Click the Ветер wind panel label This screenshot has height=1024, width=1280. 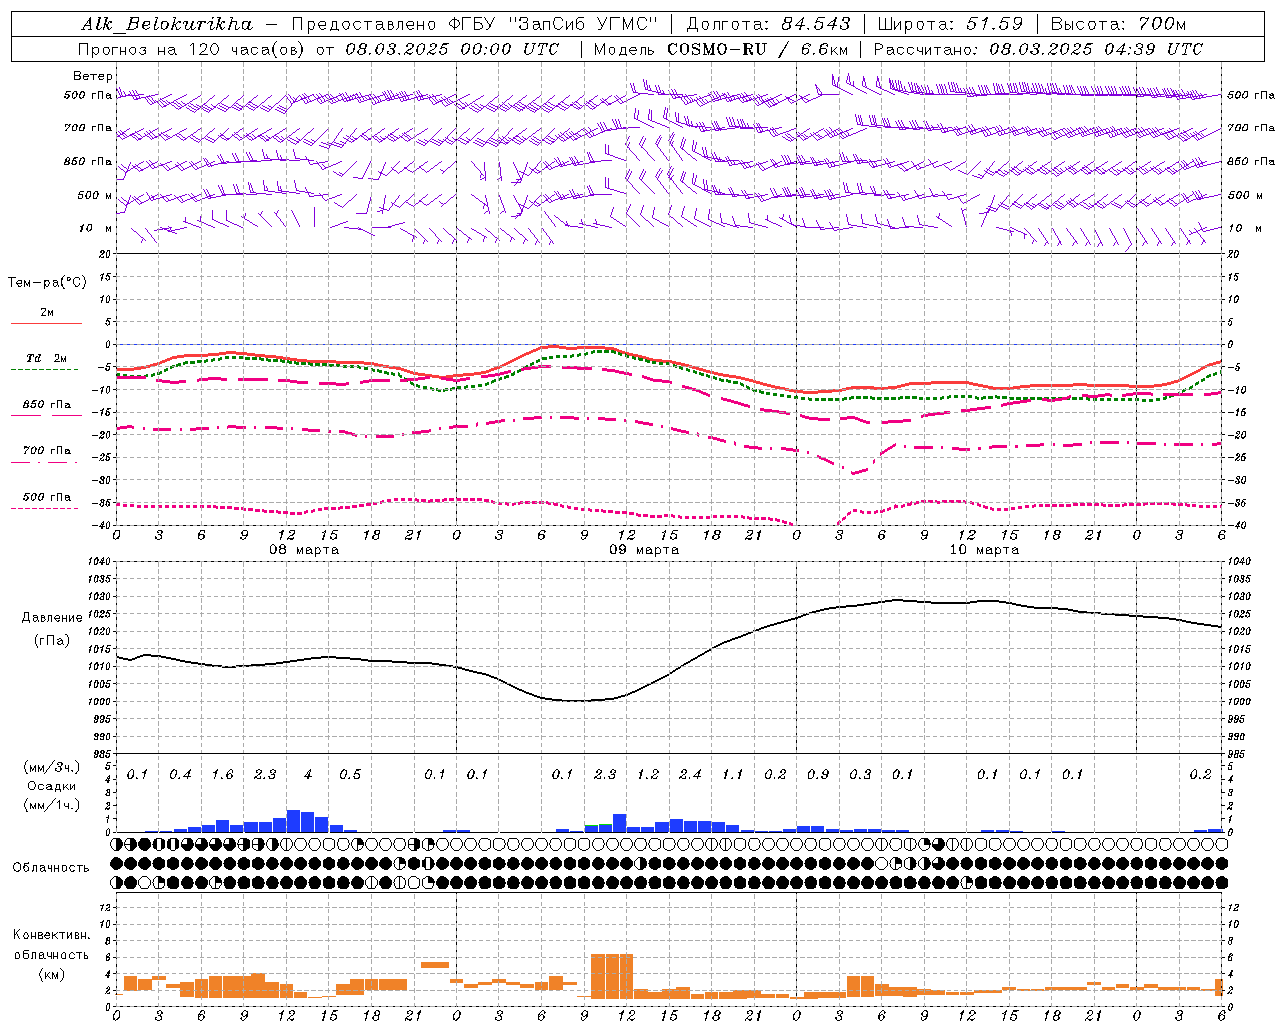(x=93, y=76)
